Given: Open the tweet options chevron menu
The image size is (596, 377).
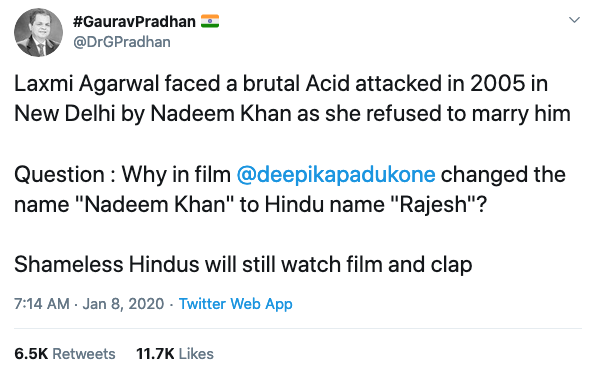Looking at the screenshot, I should (x=574, y=19).
